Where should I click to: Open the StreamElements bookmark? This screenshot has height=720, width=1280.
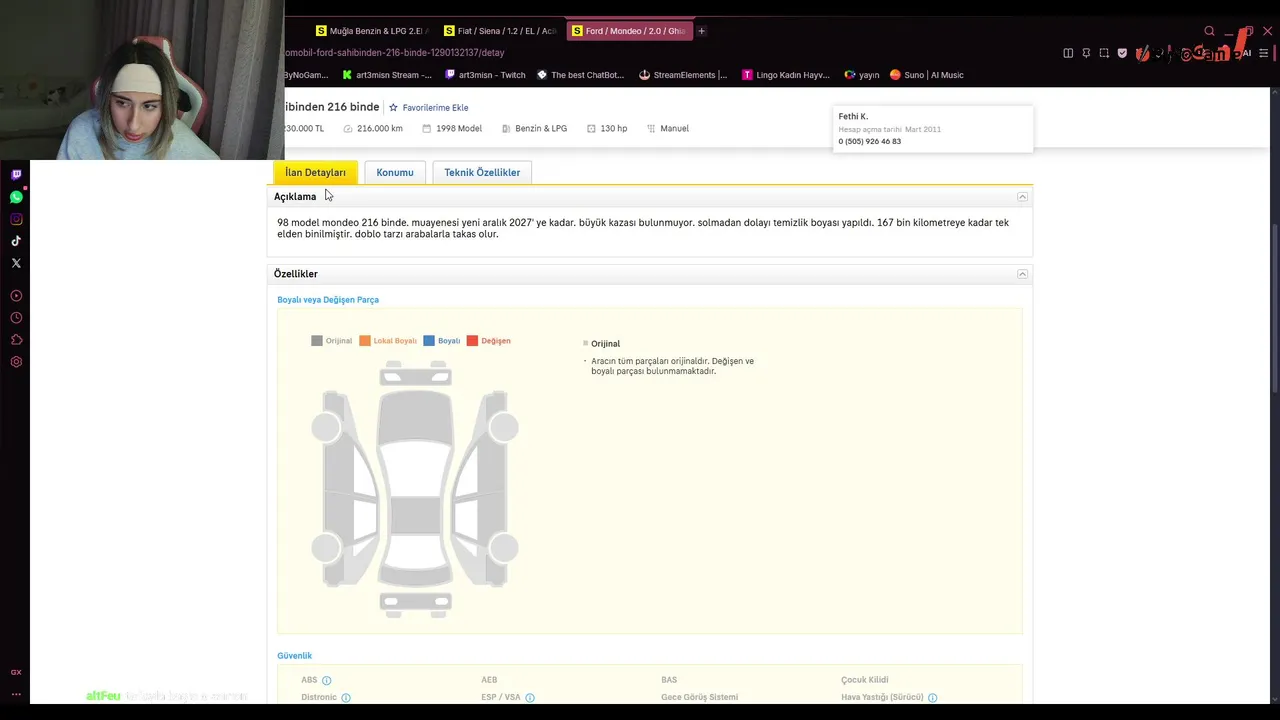tap(683, 75)
